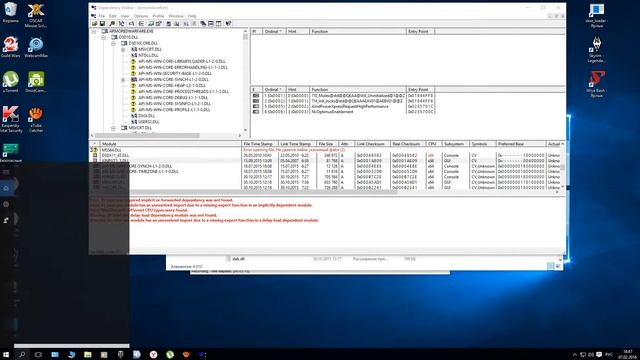Open the Profile menu
This screenshot has width=640, height=360.
click(158, 16)
